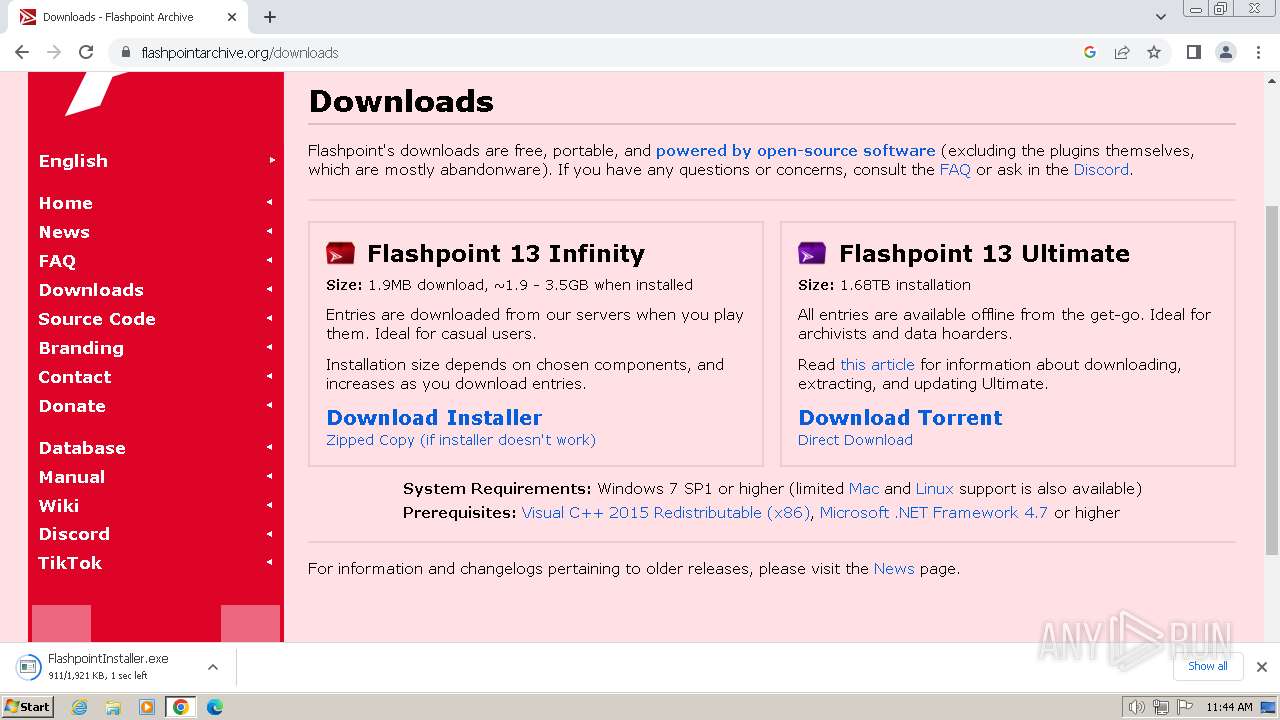Screen dimensions: 1280x720
Task: Follow the powered by open-source software link
Action: click(x=795, y=151)
